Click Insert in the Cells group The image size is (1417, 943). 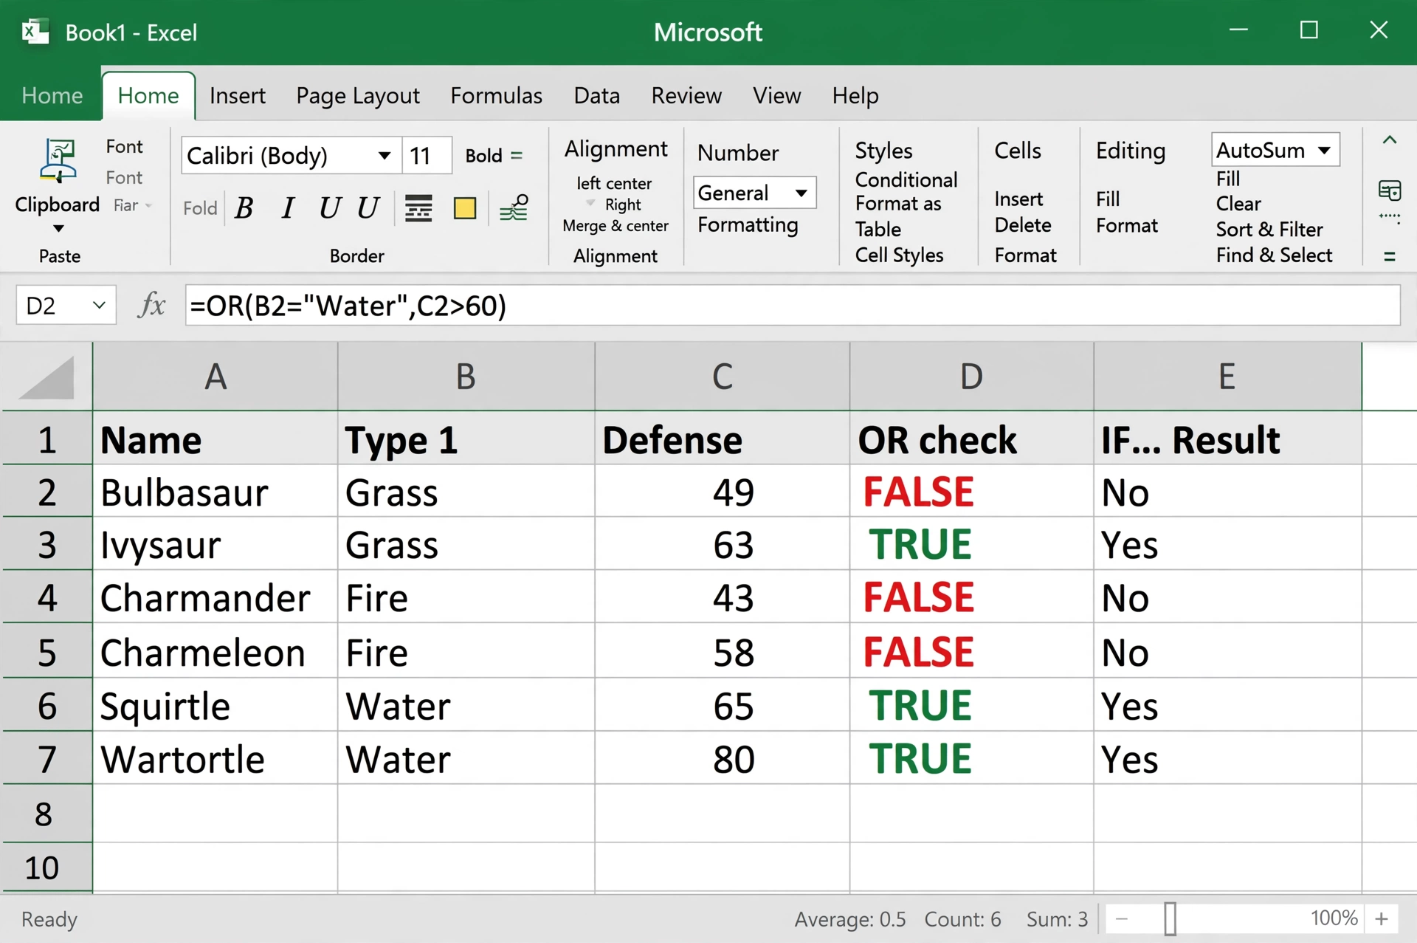click(x=1018, y=199)
